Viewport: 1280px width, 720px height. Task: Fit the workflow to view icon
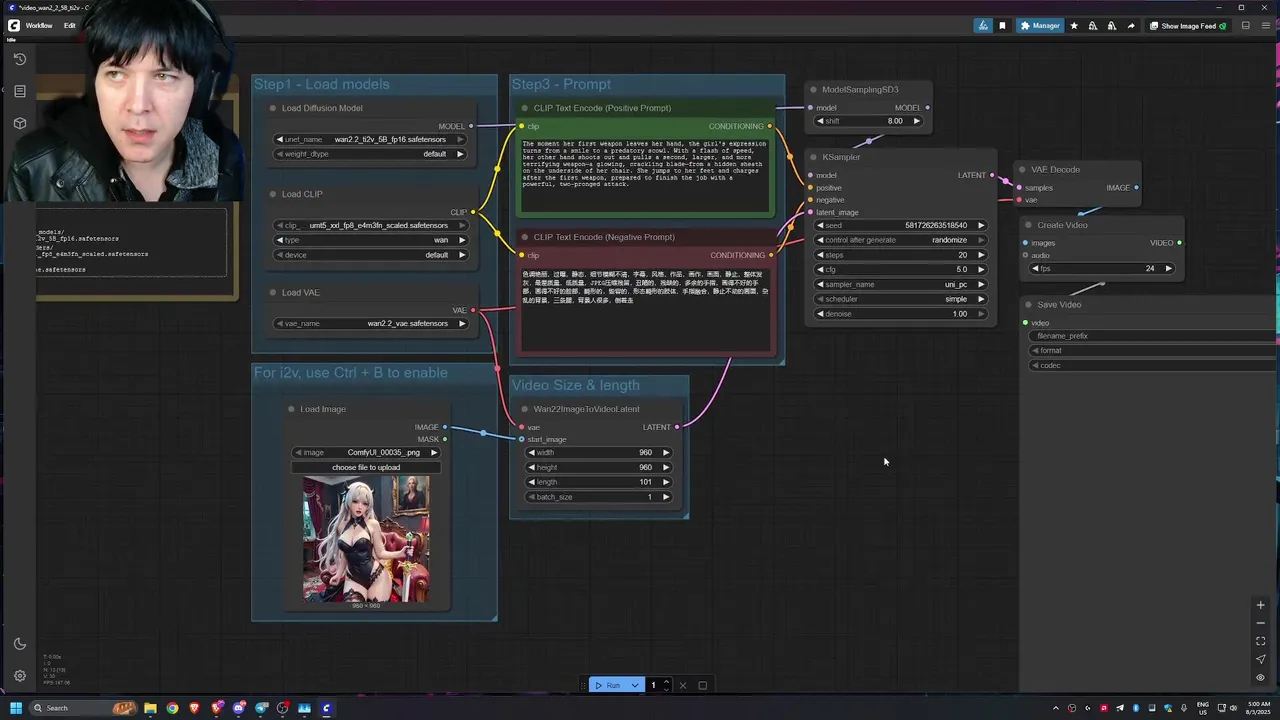1260,641
